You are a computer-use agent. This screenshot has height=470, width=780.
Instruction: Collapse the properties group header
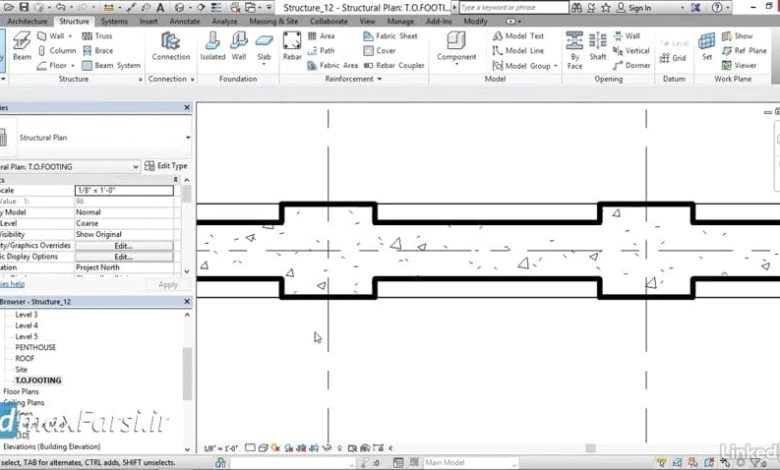coord(175,180)
